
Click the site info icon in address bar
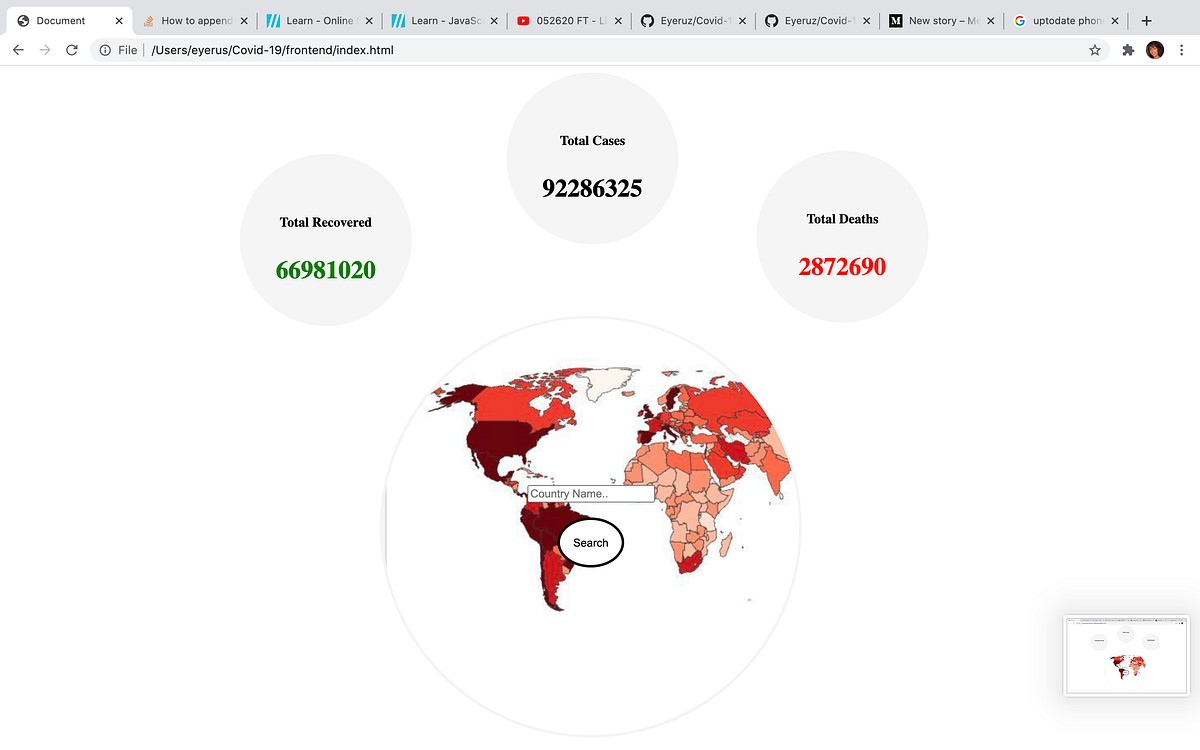(x=105, y=50)
